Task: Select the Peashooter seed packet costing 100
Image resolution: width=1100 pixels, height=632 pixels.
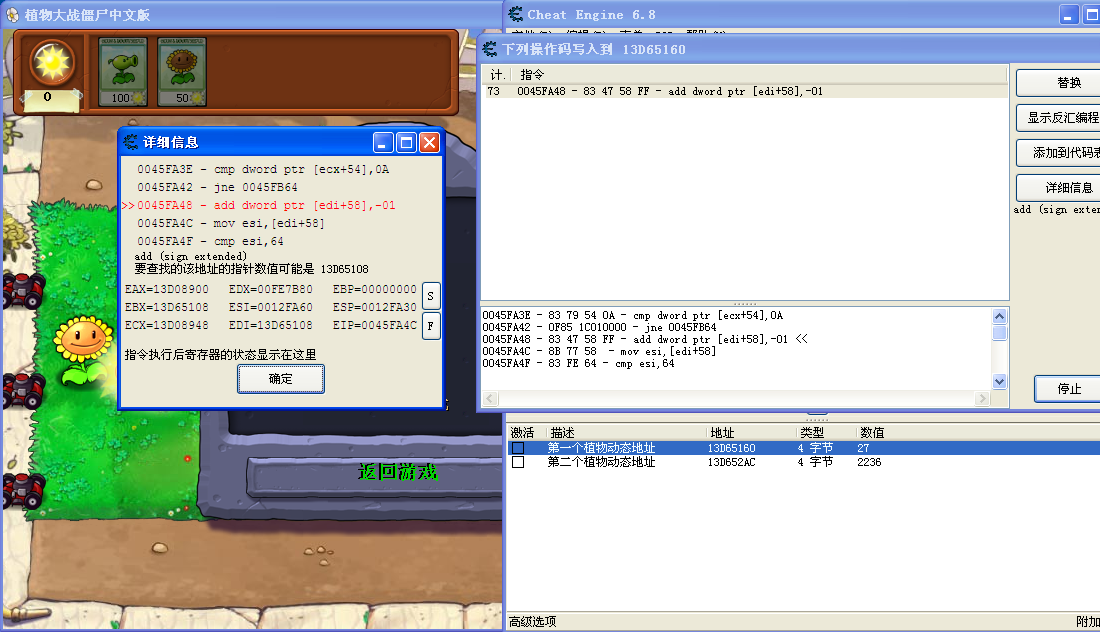Action: [x=123, y=72]
